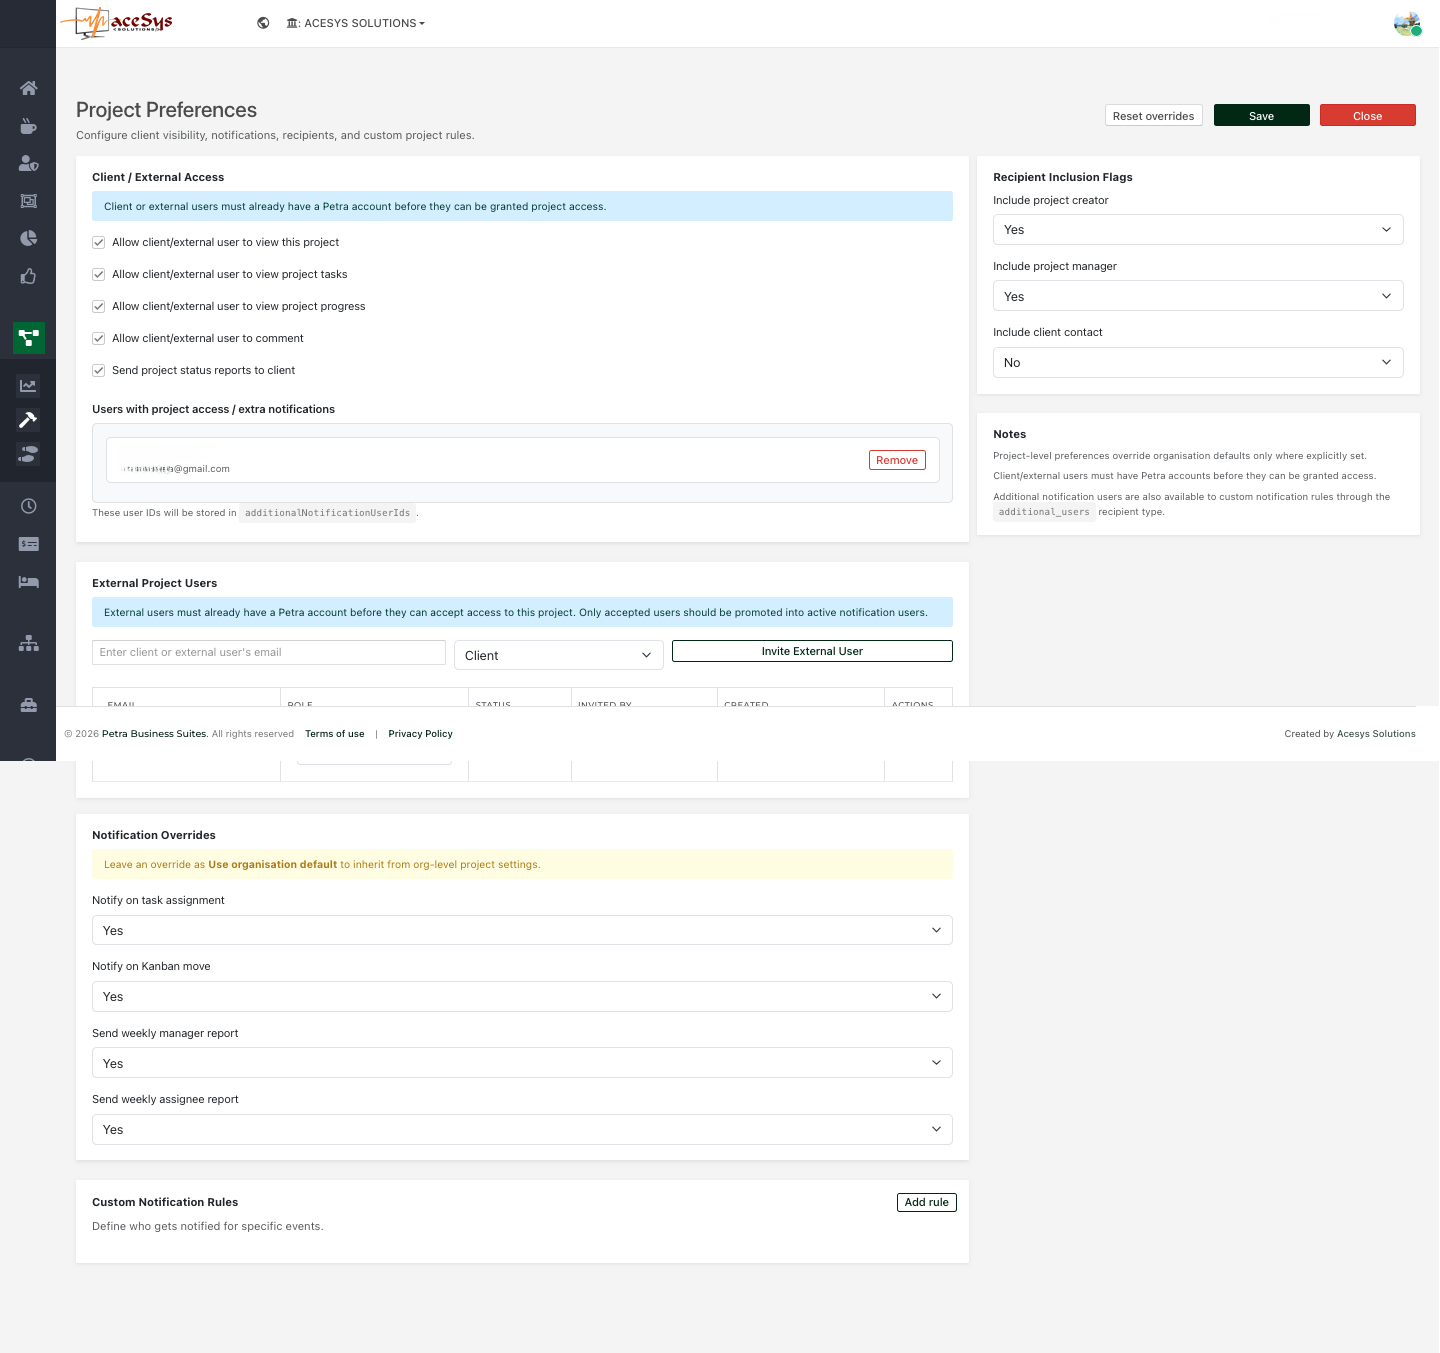Image resolution: width=1440 pixels, height=1353 pixels.
Task: Open the hammer tools sidebar icon
Action: [x=28, y=419]
